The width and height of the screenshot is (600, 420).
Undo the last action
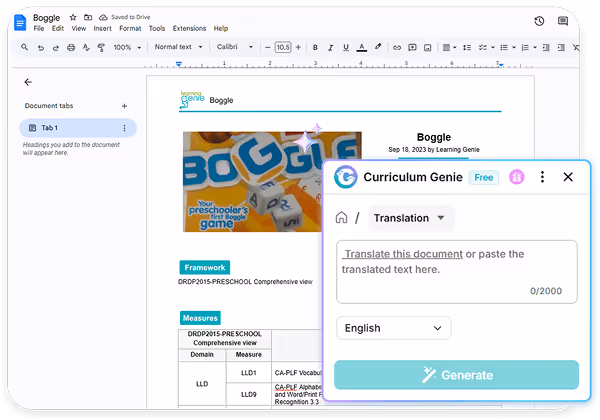click(x=41, y=47)
